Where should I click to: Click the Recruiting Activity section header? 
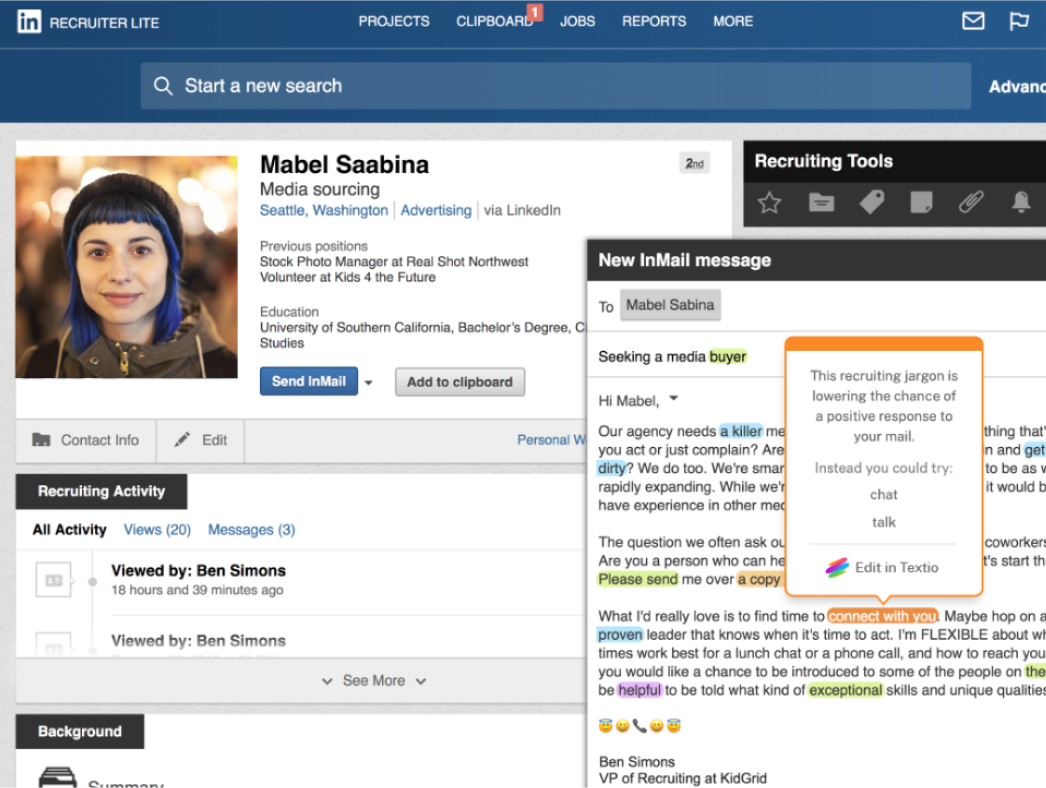pyautogui.click(x=101, y=491)
